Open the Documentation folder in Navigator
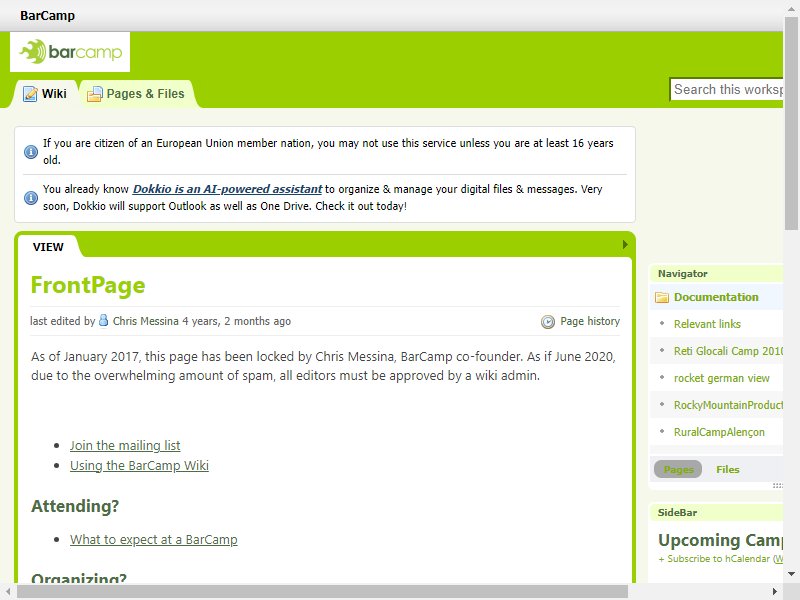This screenshot has height=600, width=800. click(716, 297)
